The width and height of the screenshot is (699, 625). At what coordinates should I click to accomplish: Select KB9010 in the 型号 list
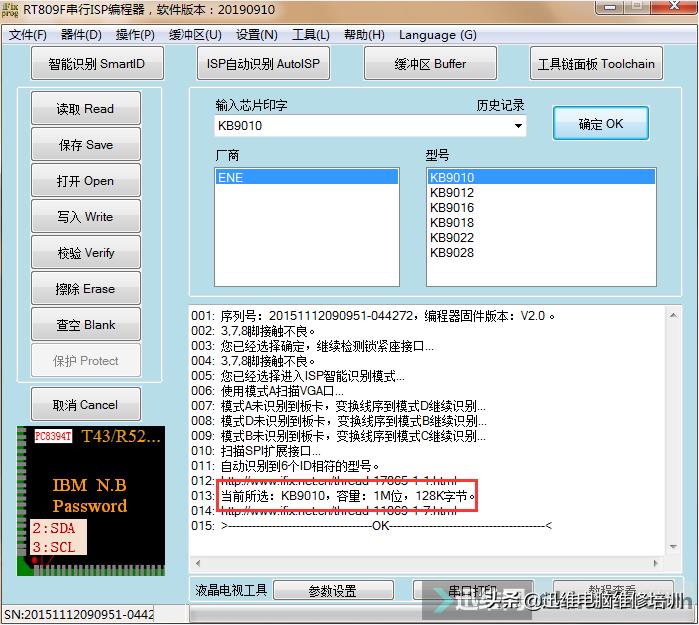(x=541, y=177)
